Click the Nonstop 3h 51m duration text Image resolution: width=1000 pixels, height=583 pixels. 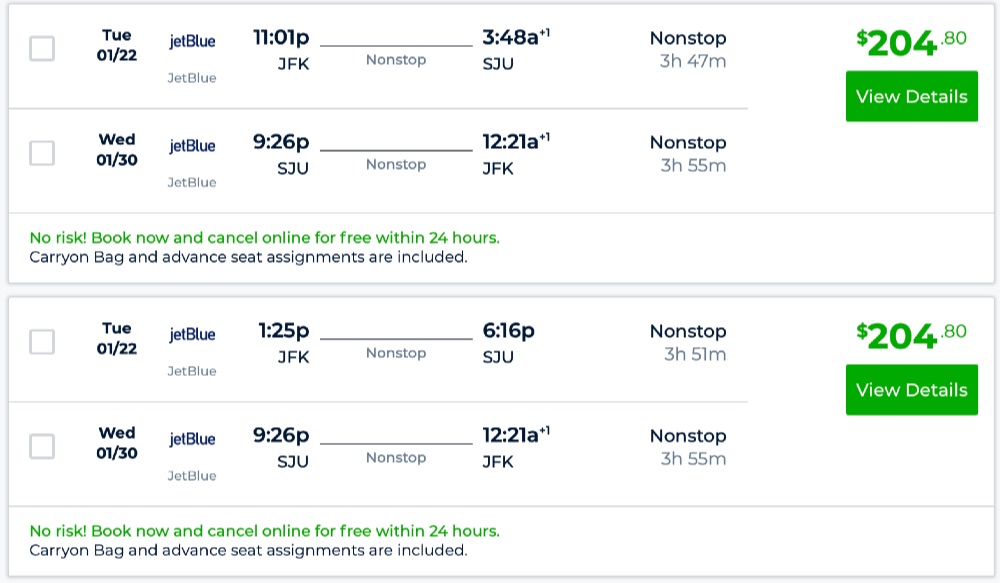[688, 343]
